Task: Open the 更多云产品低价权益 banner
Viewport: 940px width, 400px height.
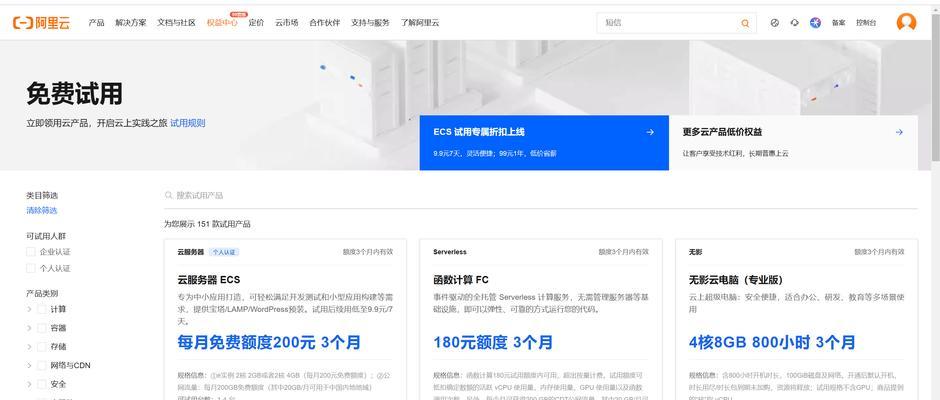Action: [x=793, y=143]
